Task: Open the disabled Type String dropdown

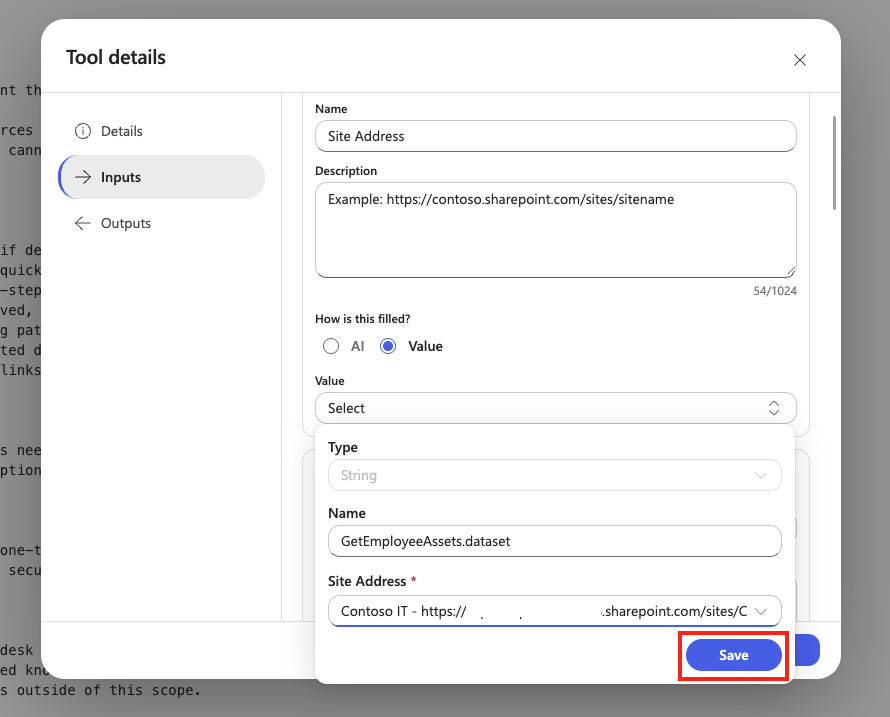Action: pyautogui.click(x=555, y=475)
